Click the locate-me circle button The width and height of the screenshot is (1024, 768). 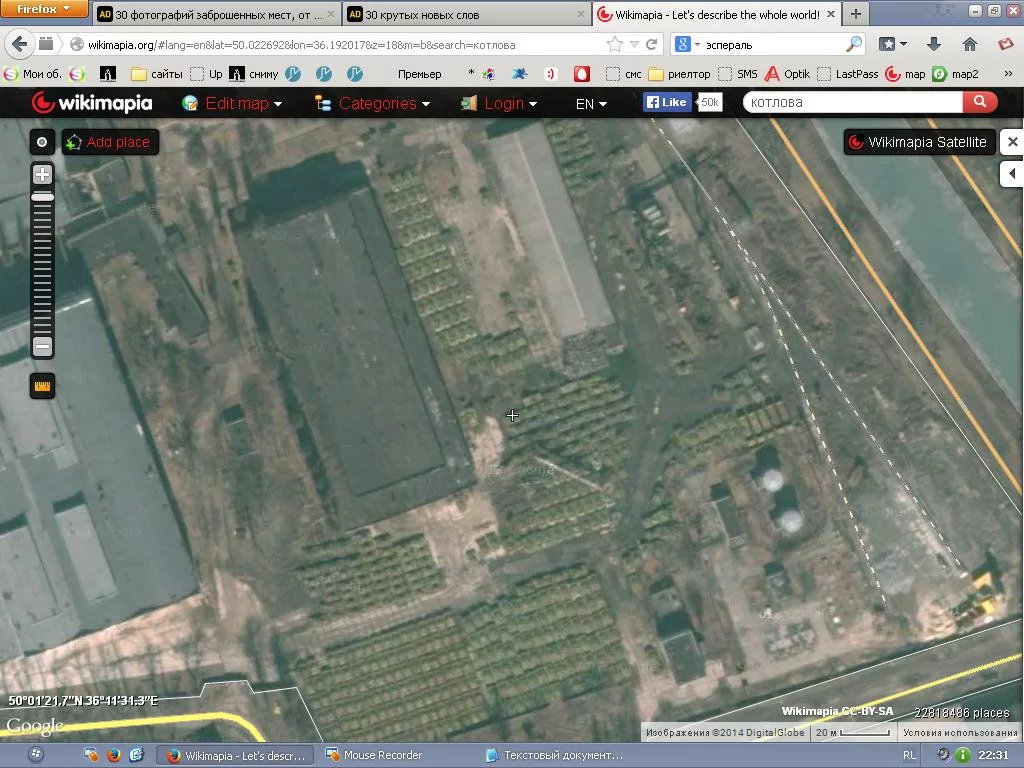point(42,142)
